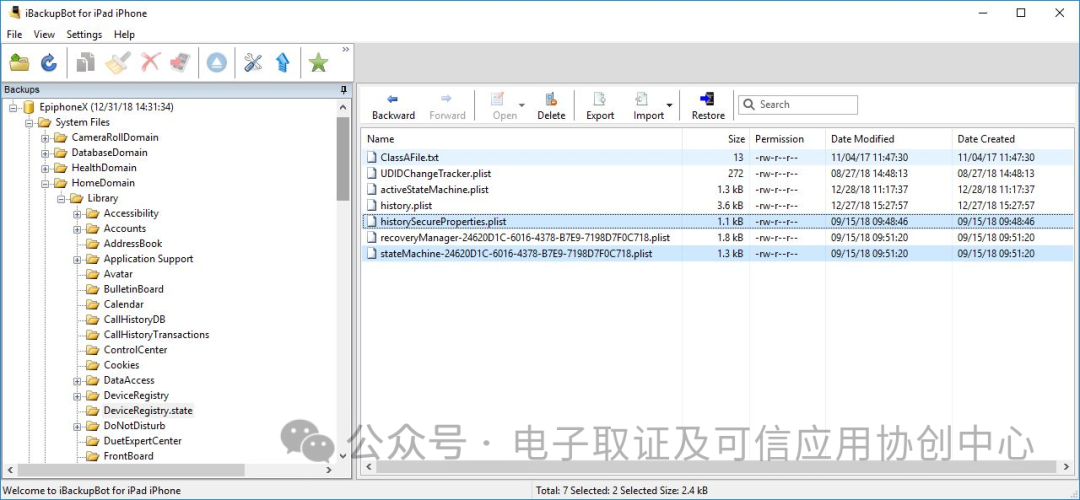Expand the Accessibility folder
The height and width of the screenshot is (500, 1080).
(x=77, y=213)
